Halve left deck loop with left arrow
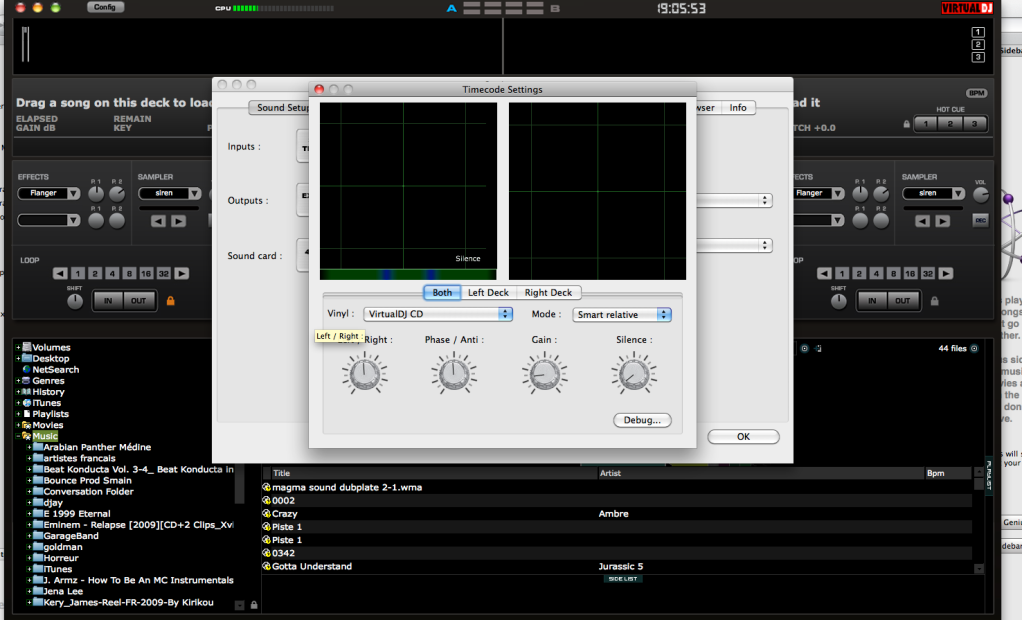Image resolution: width=1022 pixels, height=620 pixels. [60, 273]
